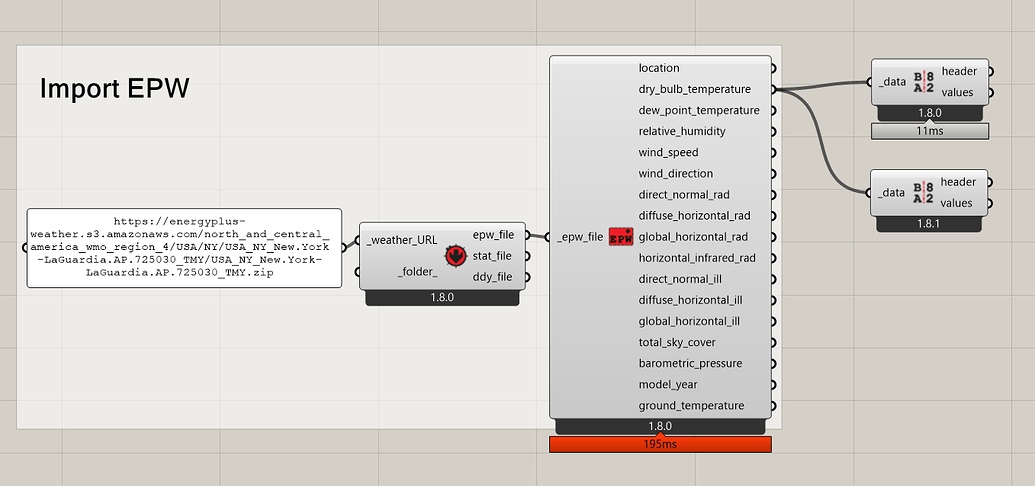Click the global_horizontal_ill output

pyautogui.click(x=688, y=322)
